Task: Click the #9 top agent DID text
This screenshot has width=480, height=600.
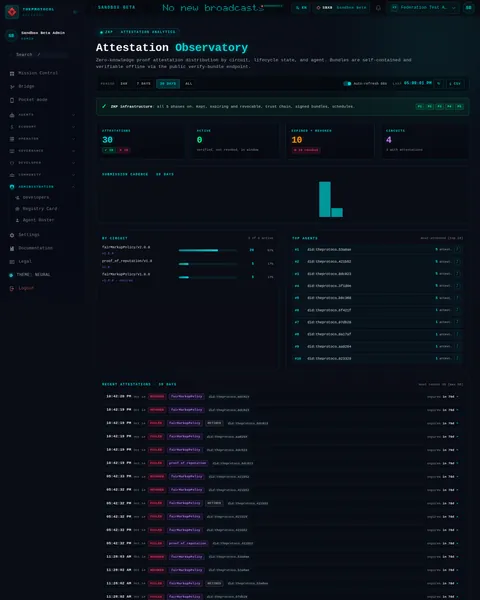Action: [x=329, y=347]
